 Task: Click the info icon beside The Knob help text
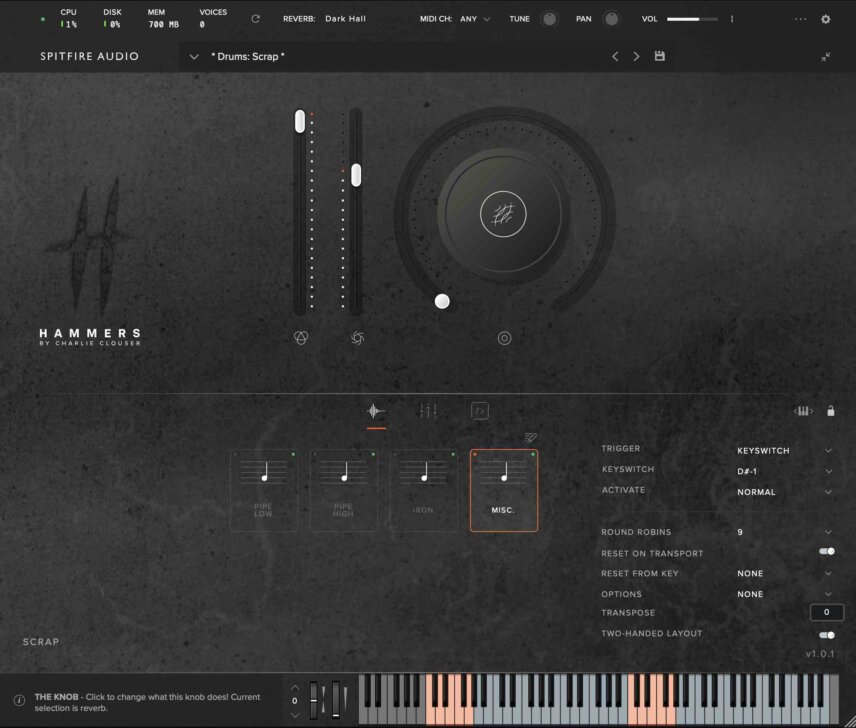[19, 700]
